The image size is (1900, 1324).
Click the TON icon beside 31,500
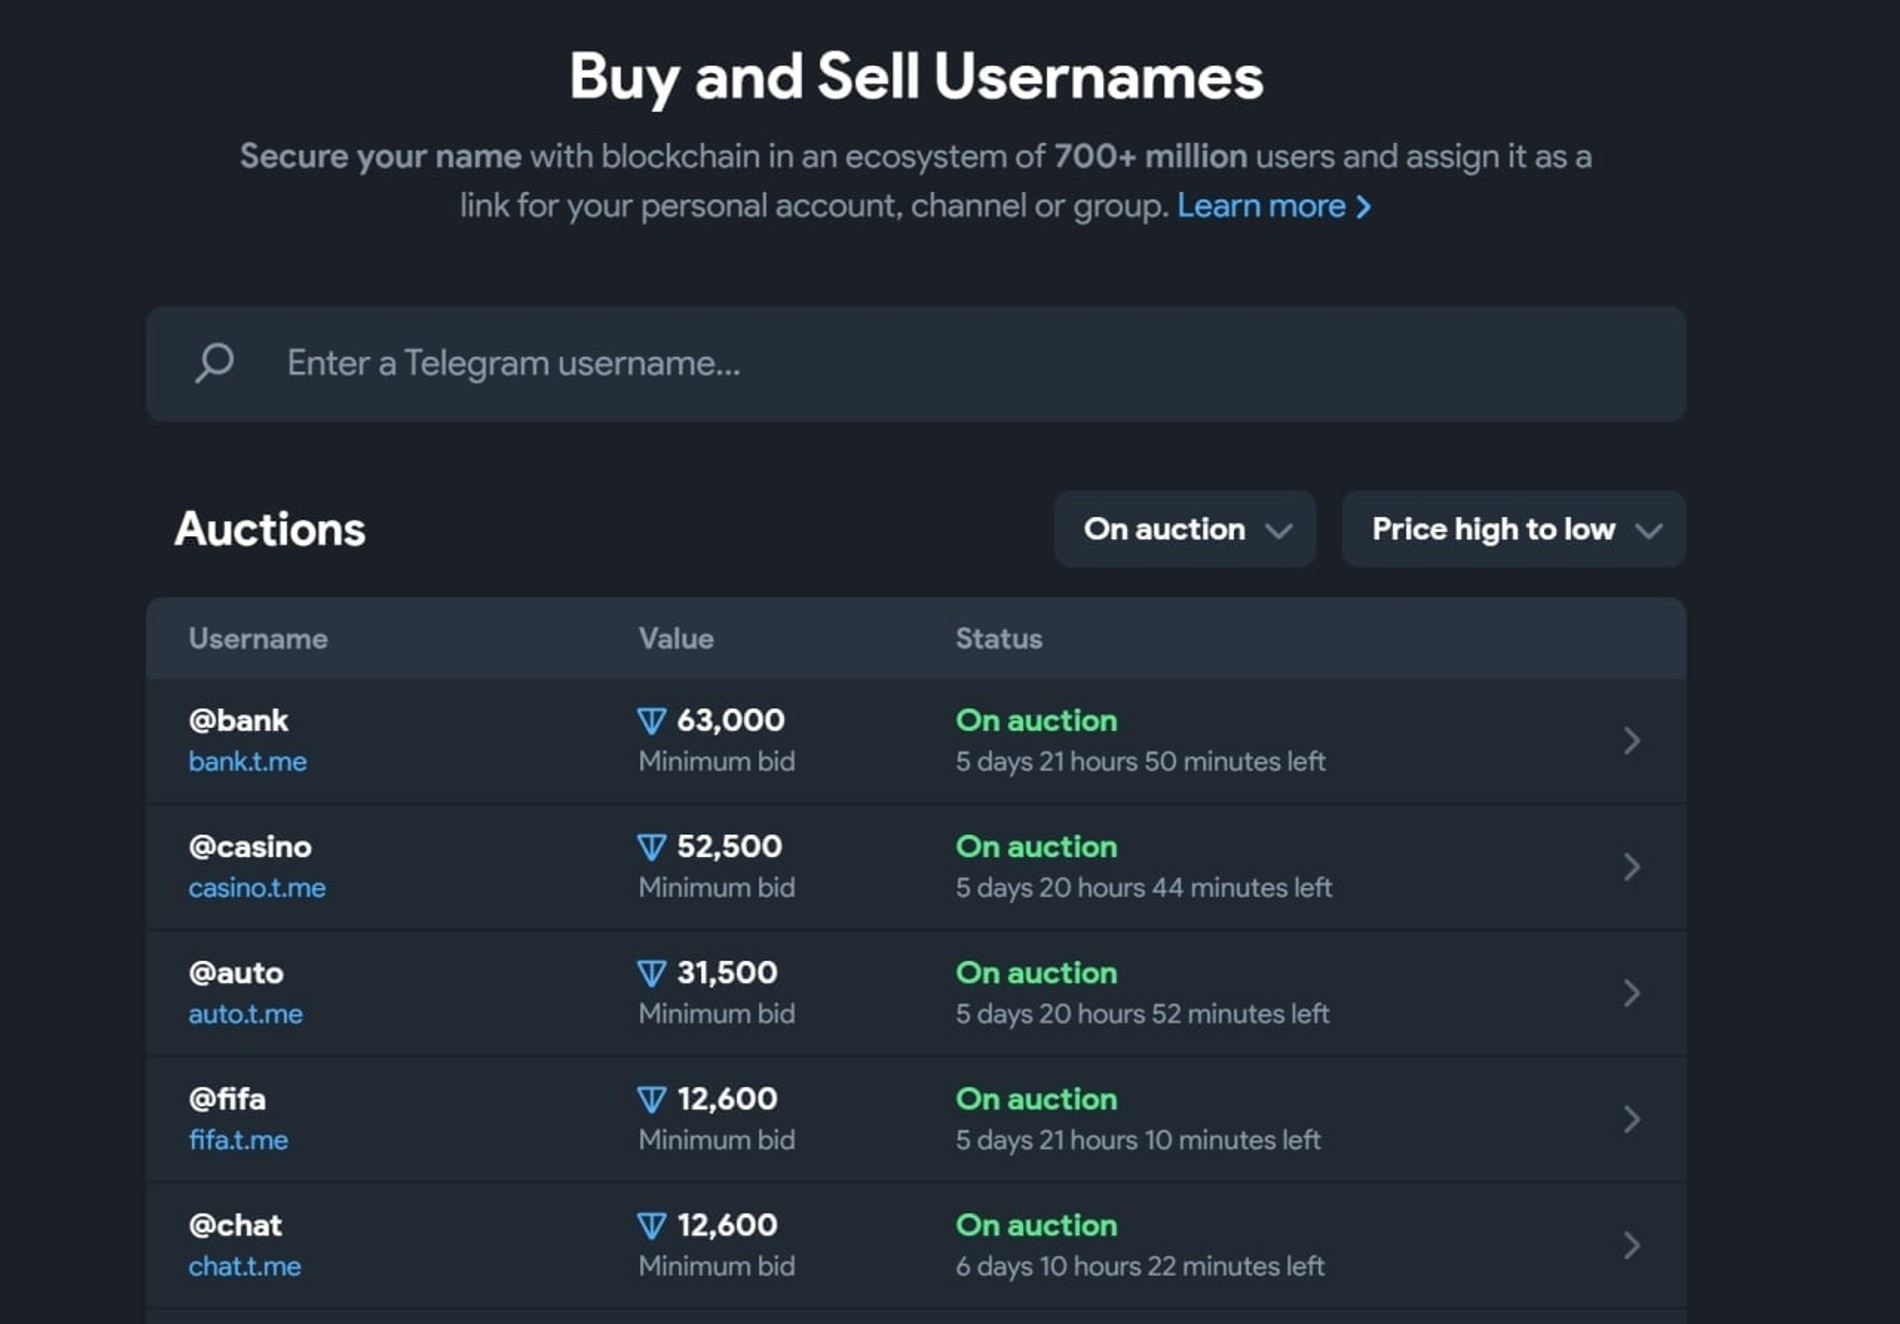click(651, 973)
